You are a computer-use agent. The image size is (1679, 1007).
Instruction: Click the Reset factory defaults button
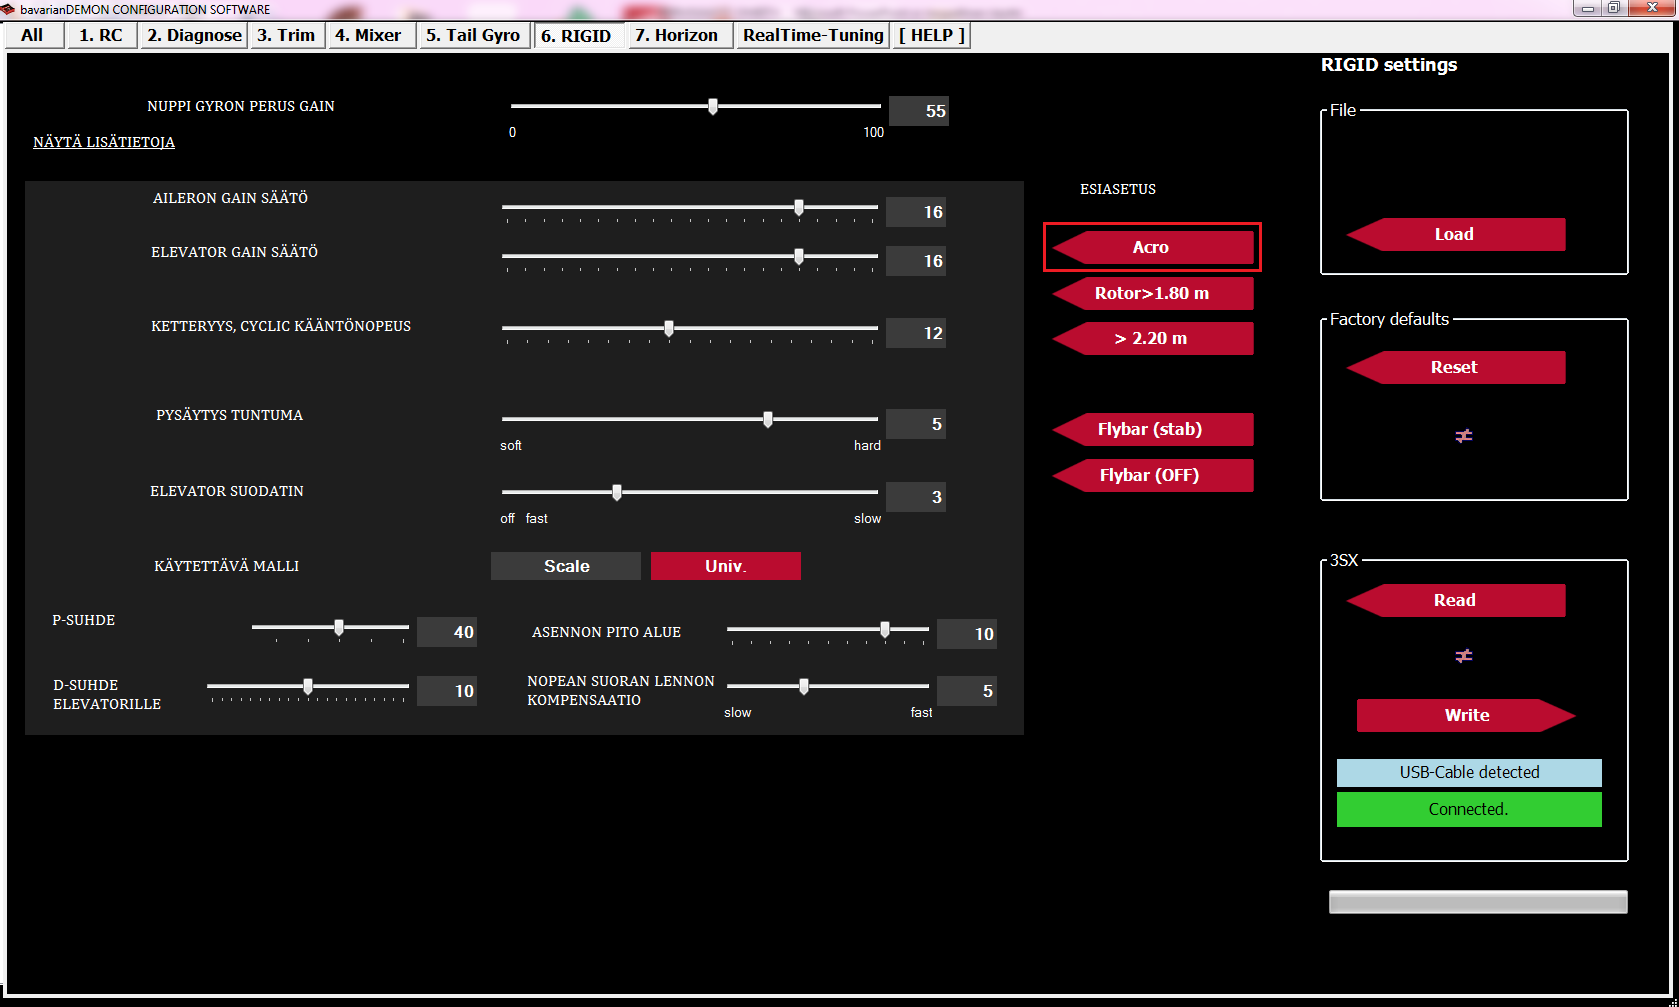click(1456, 367)
